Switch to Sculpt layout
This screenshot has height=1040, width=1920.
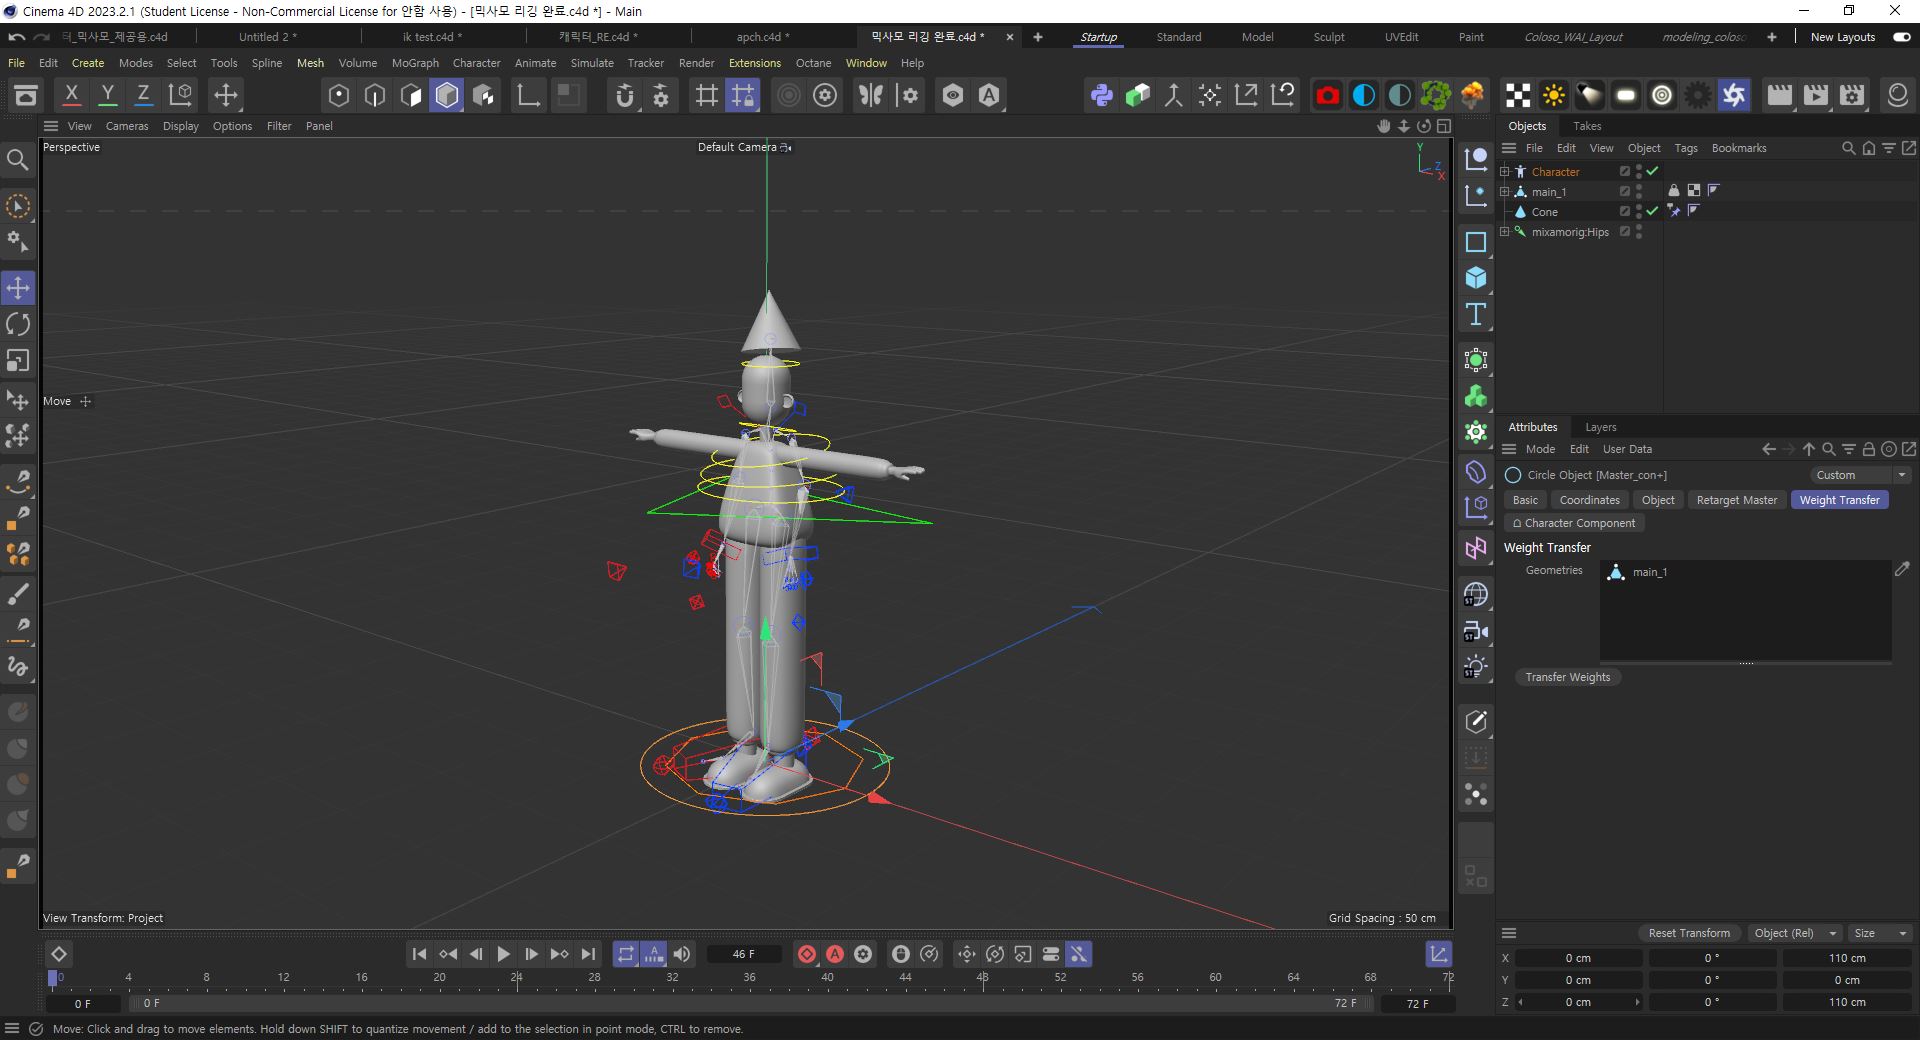tap(1329, 37)
